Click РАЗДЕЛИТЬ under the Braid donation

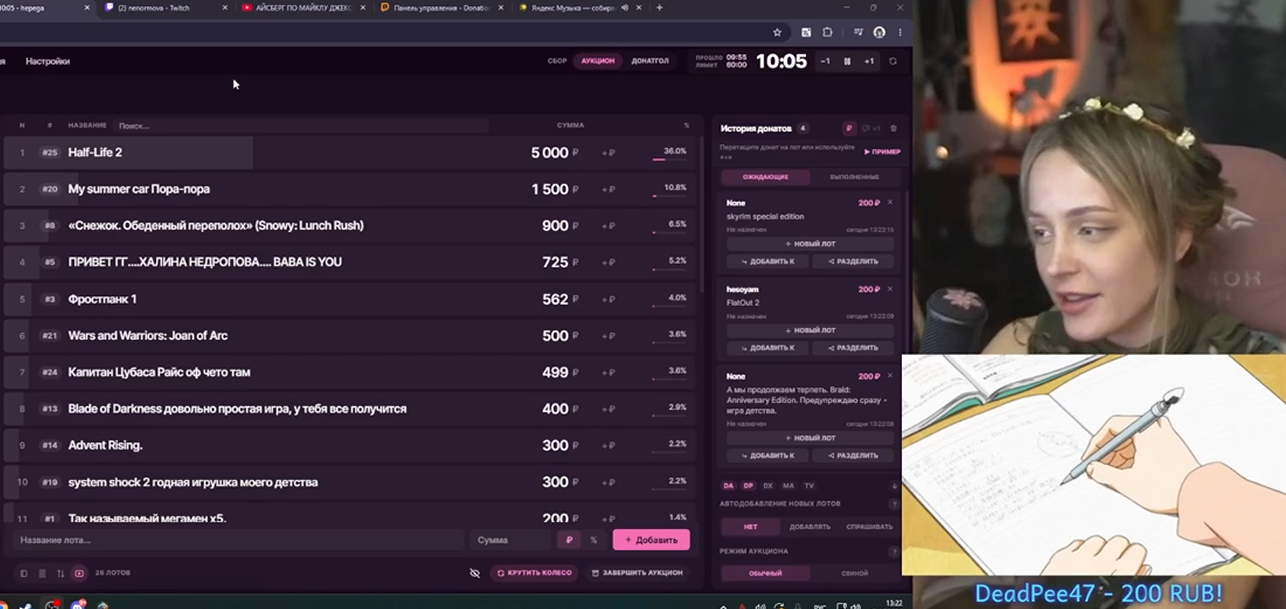coord(853,455)
